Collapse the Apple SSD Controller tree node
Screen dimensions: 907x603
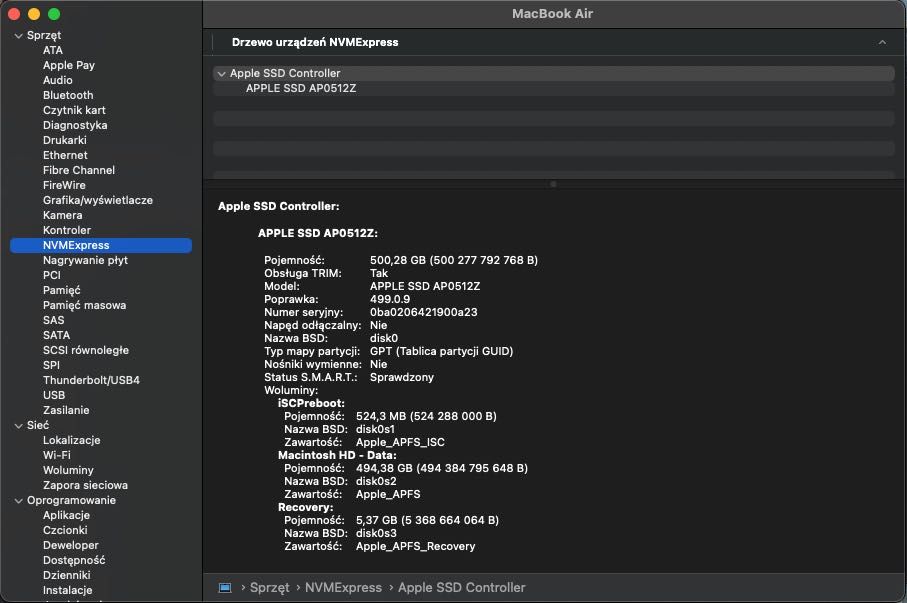[x=221, y=74]
